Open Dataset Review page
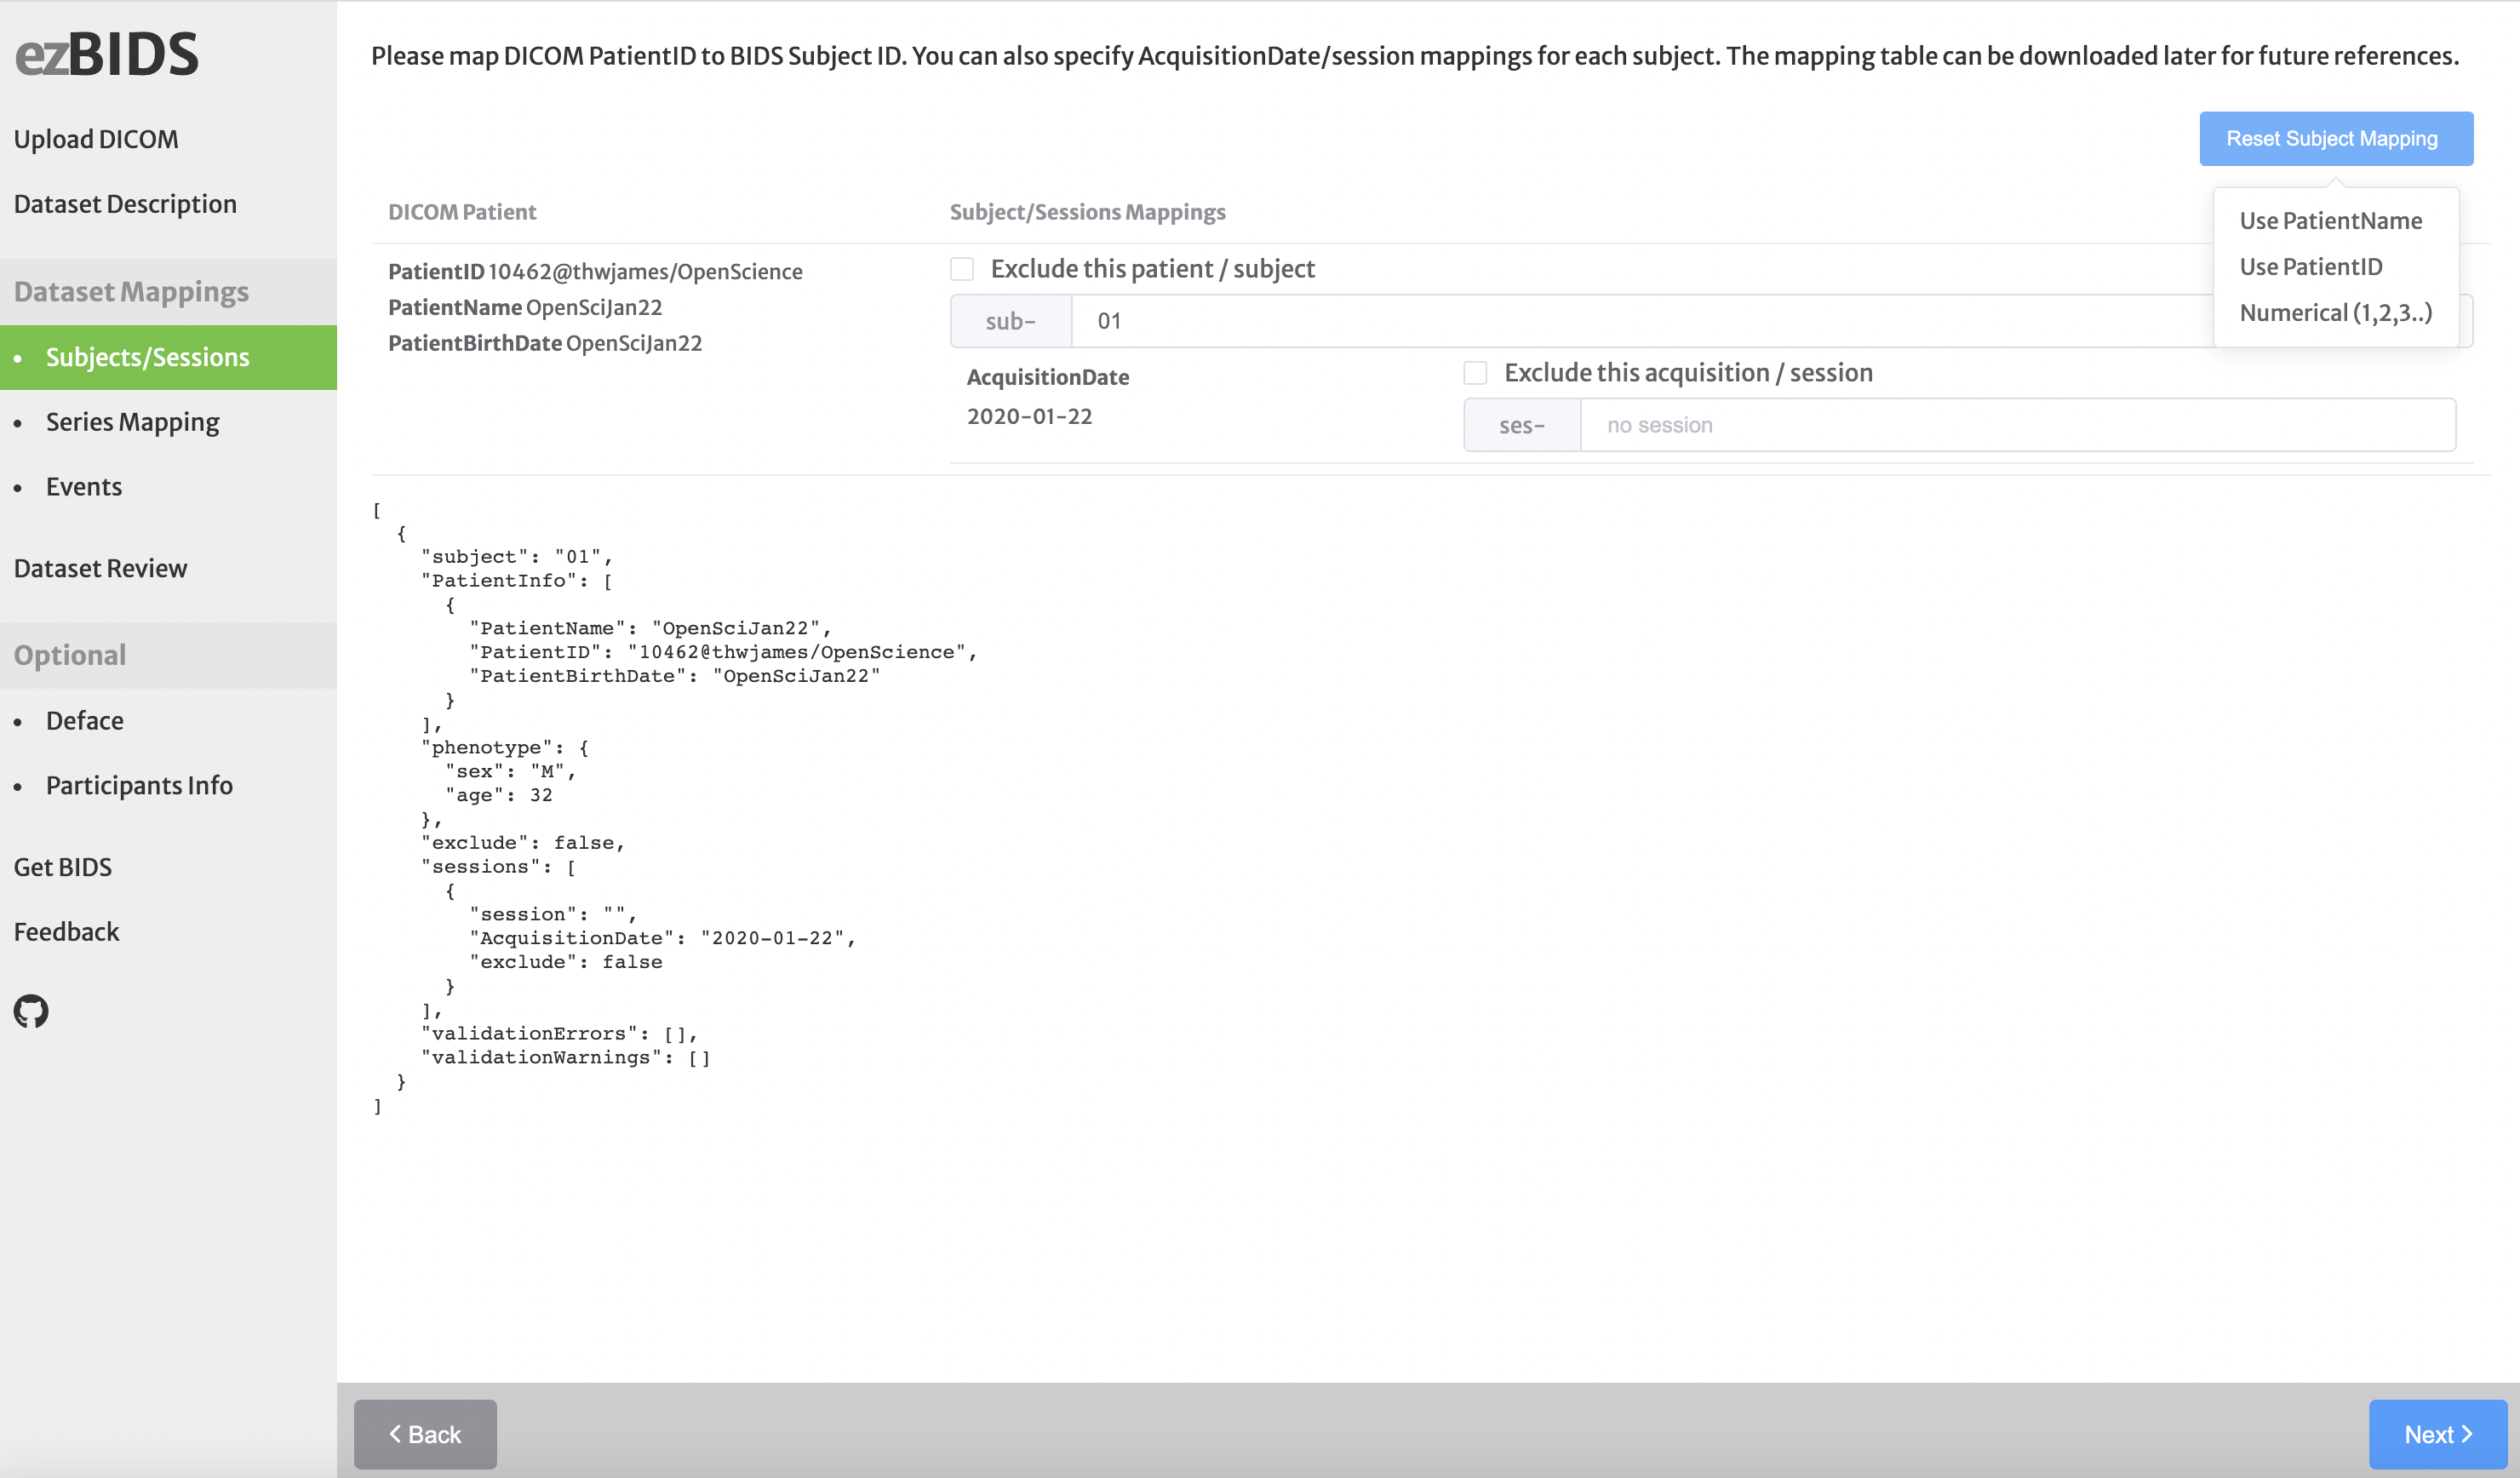 tap(100, 568)
